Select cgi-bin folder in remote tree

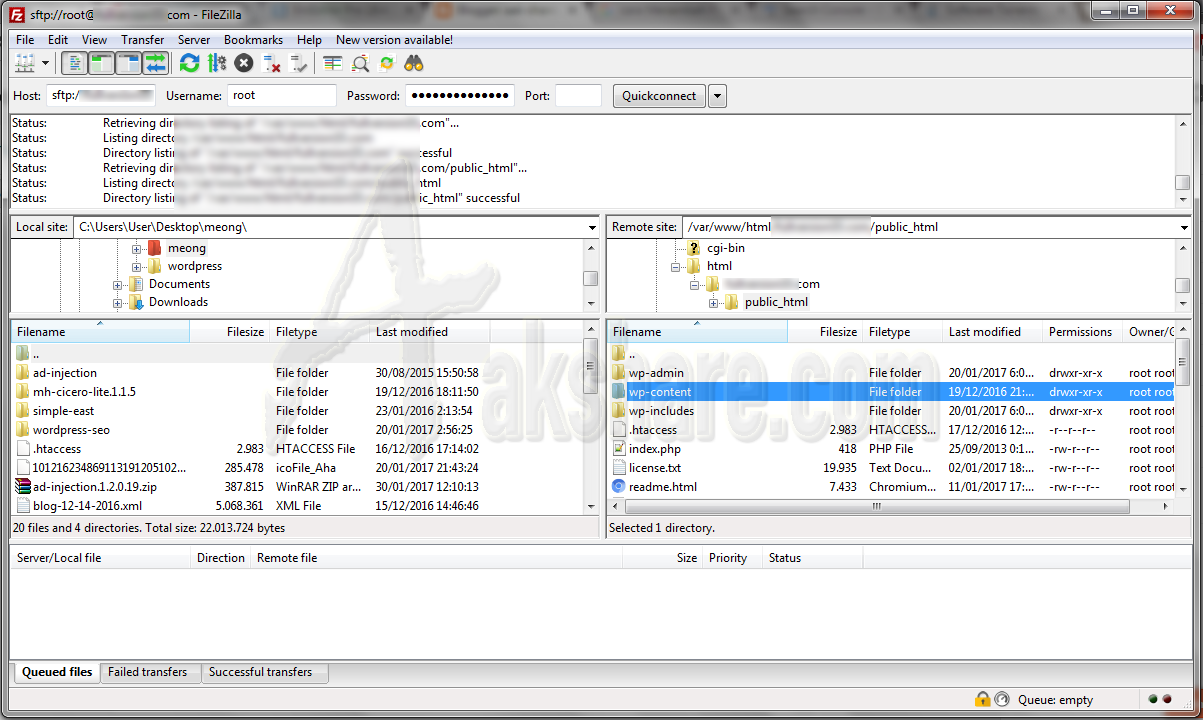point(725,248)
